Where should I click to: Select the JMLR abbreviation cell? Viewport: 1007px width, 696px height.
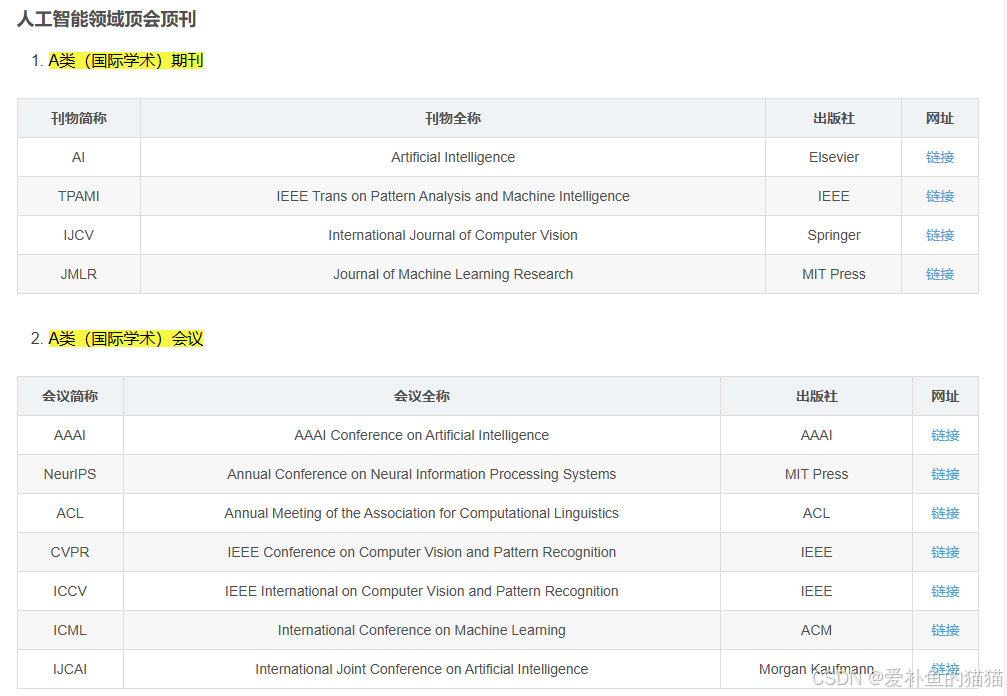click(78, 274)
